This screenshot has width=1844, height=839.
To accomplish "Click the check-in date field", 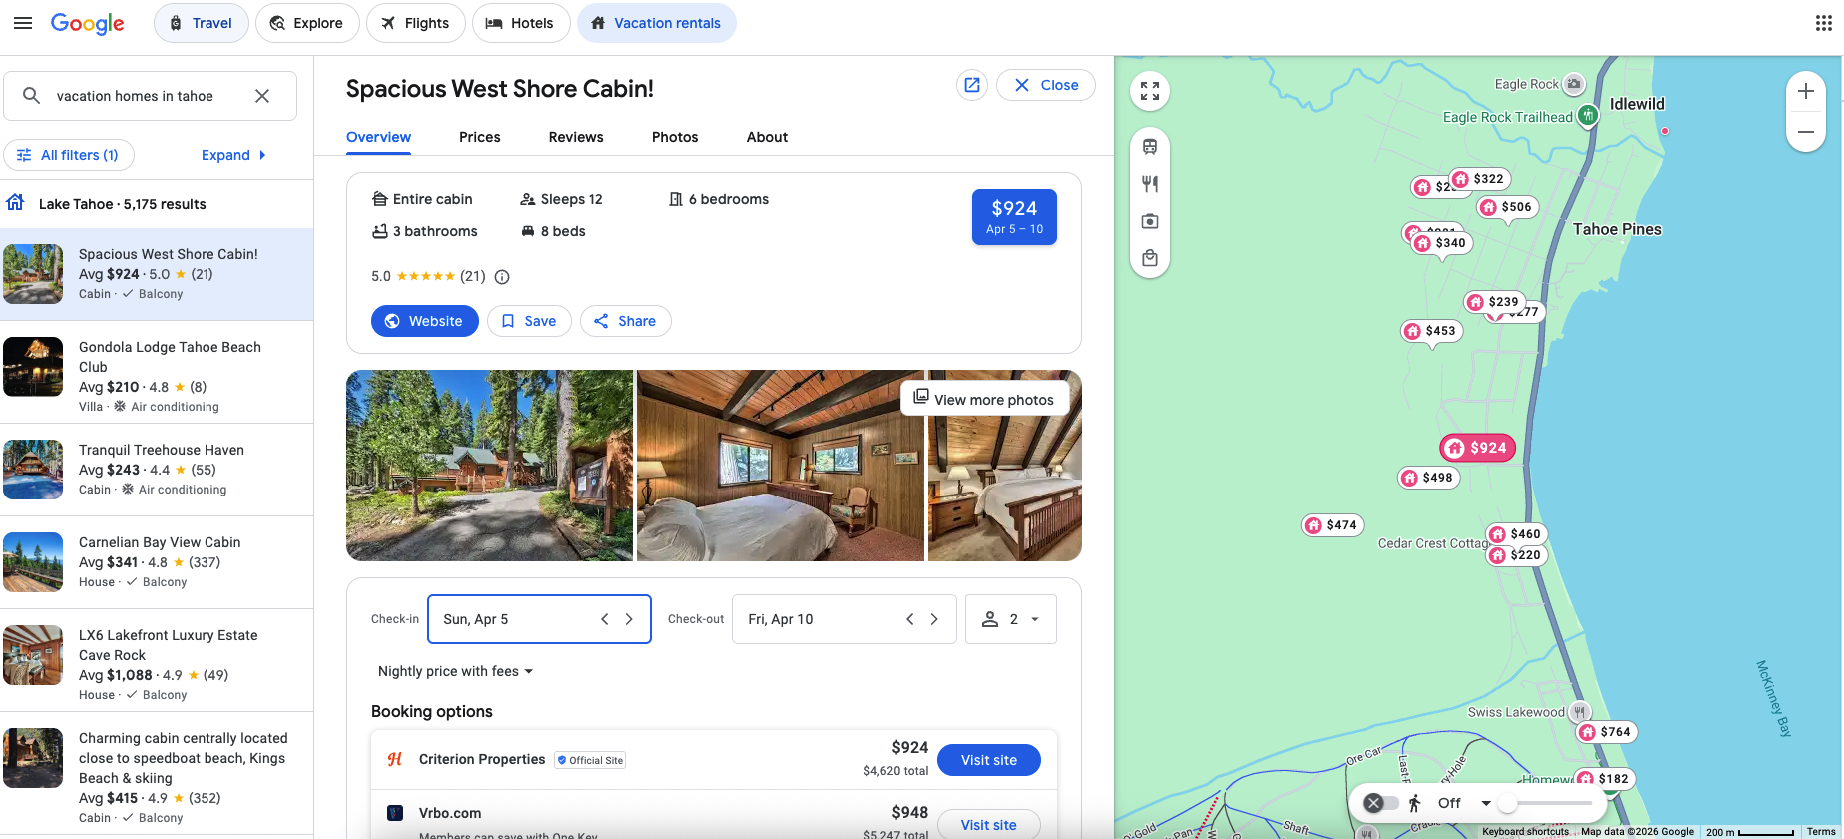I will tap(539, 619).
